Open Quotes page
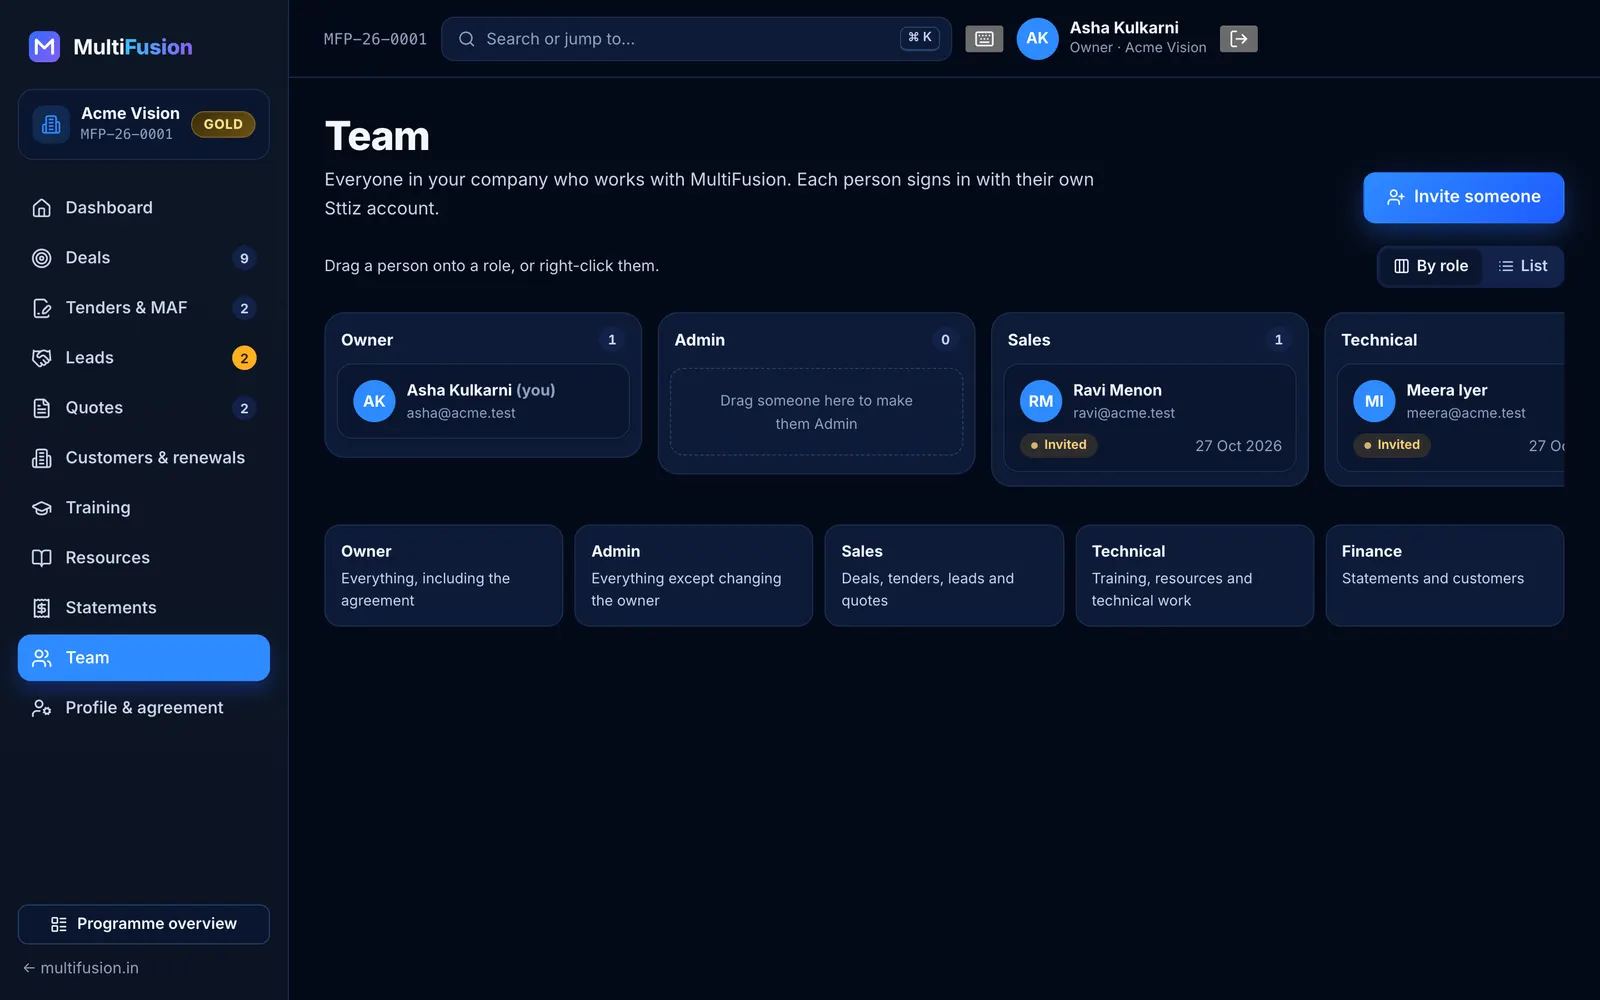The height and width of the screenshot is (1000, 1600). [x=144, y=408]
